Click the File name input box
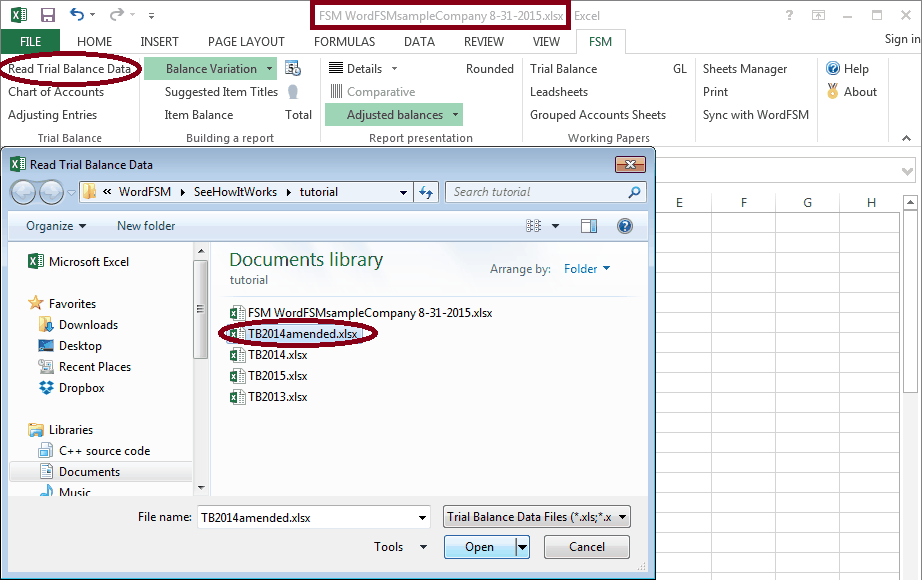 pos(313,518)
